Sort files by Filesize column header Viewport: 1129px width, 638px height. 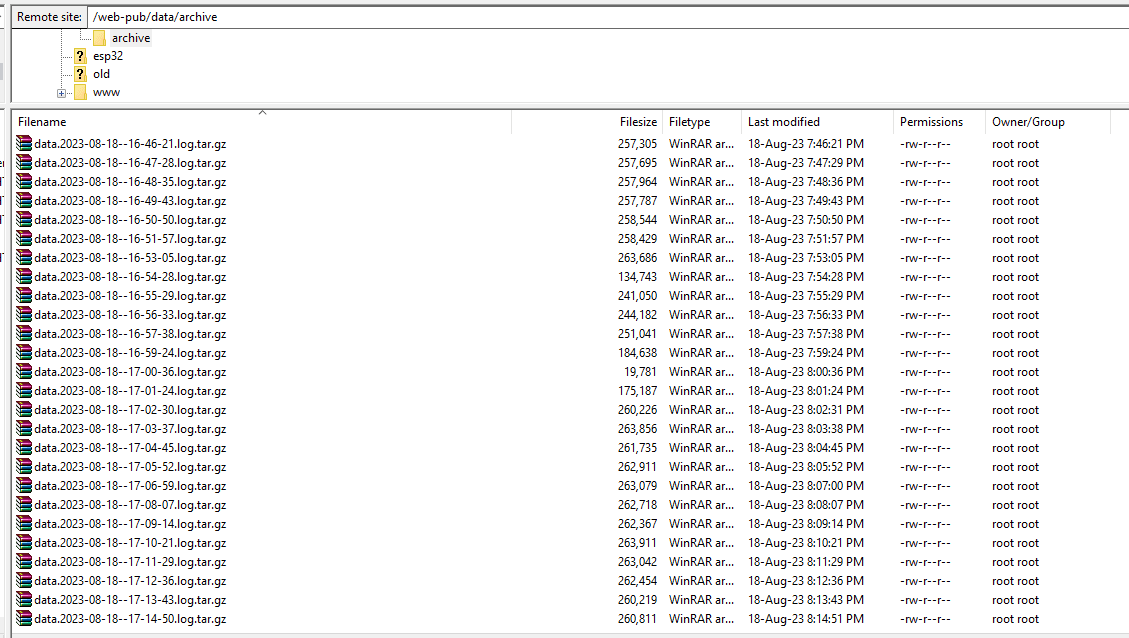pos(587,122)
